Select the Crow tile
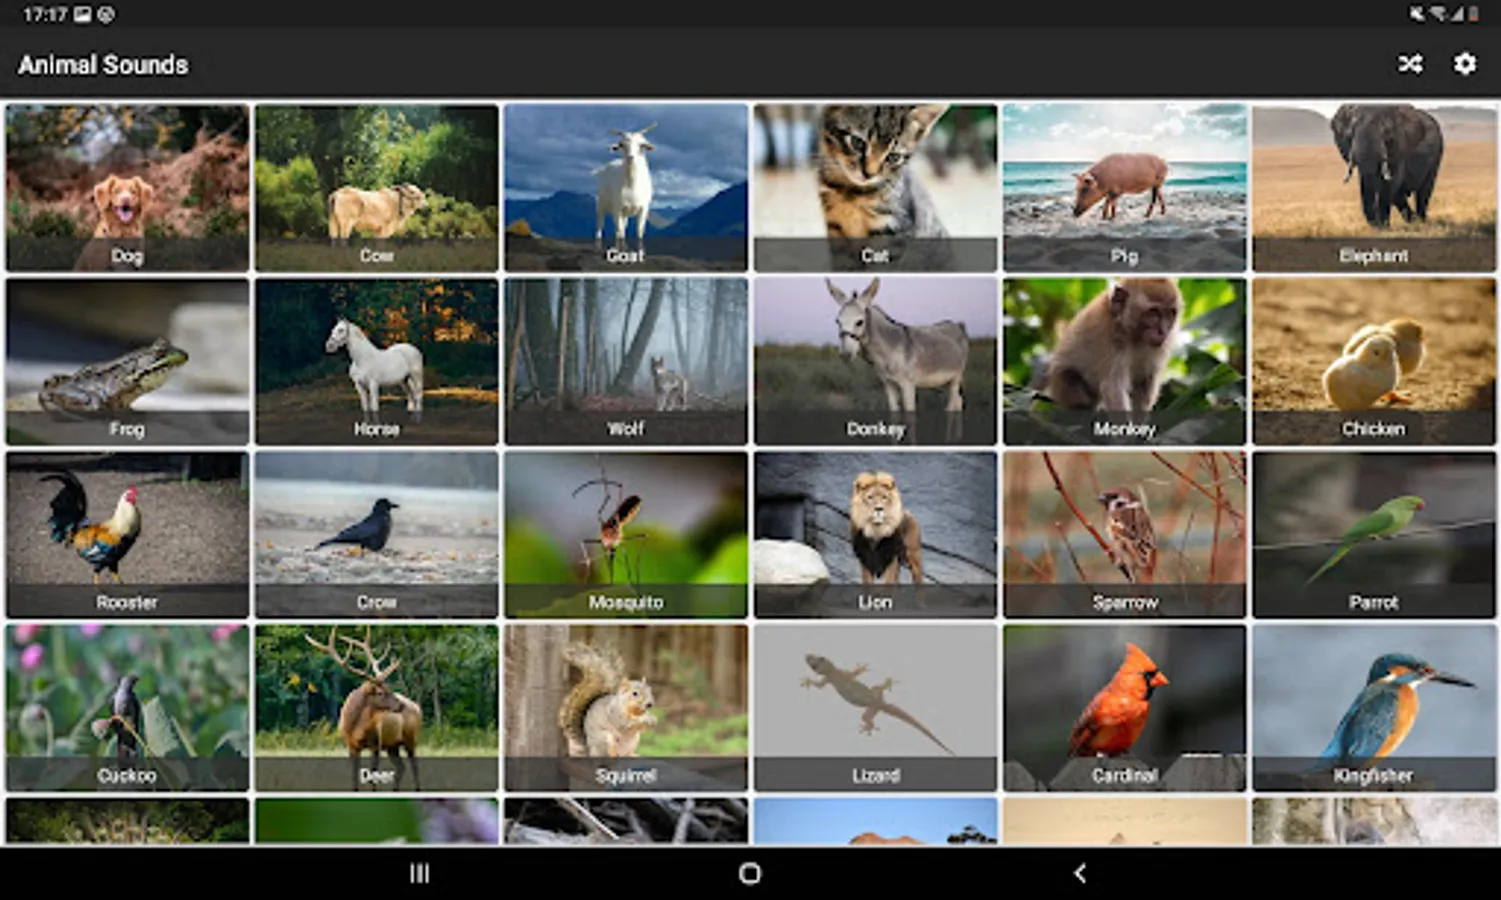 click(377, 534)
